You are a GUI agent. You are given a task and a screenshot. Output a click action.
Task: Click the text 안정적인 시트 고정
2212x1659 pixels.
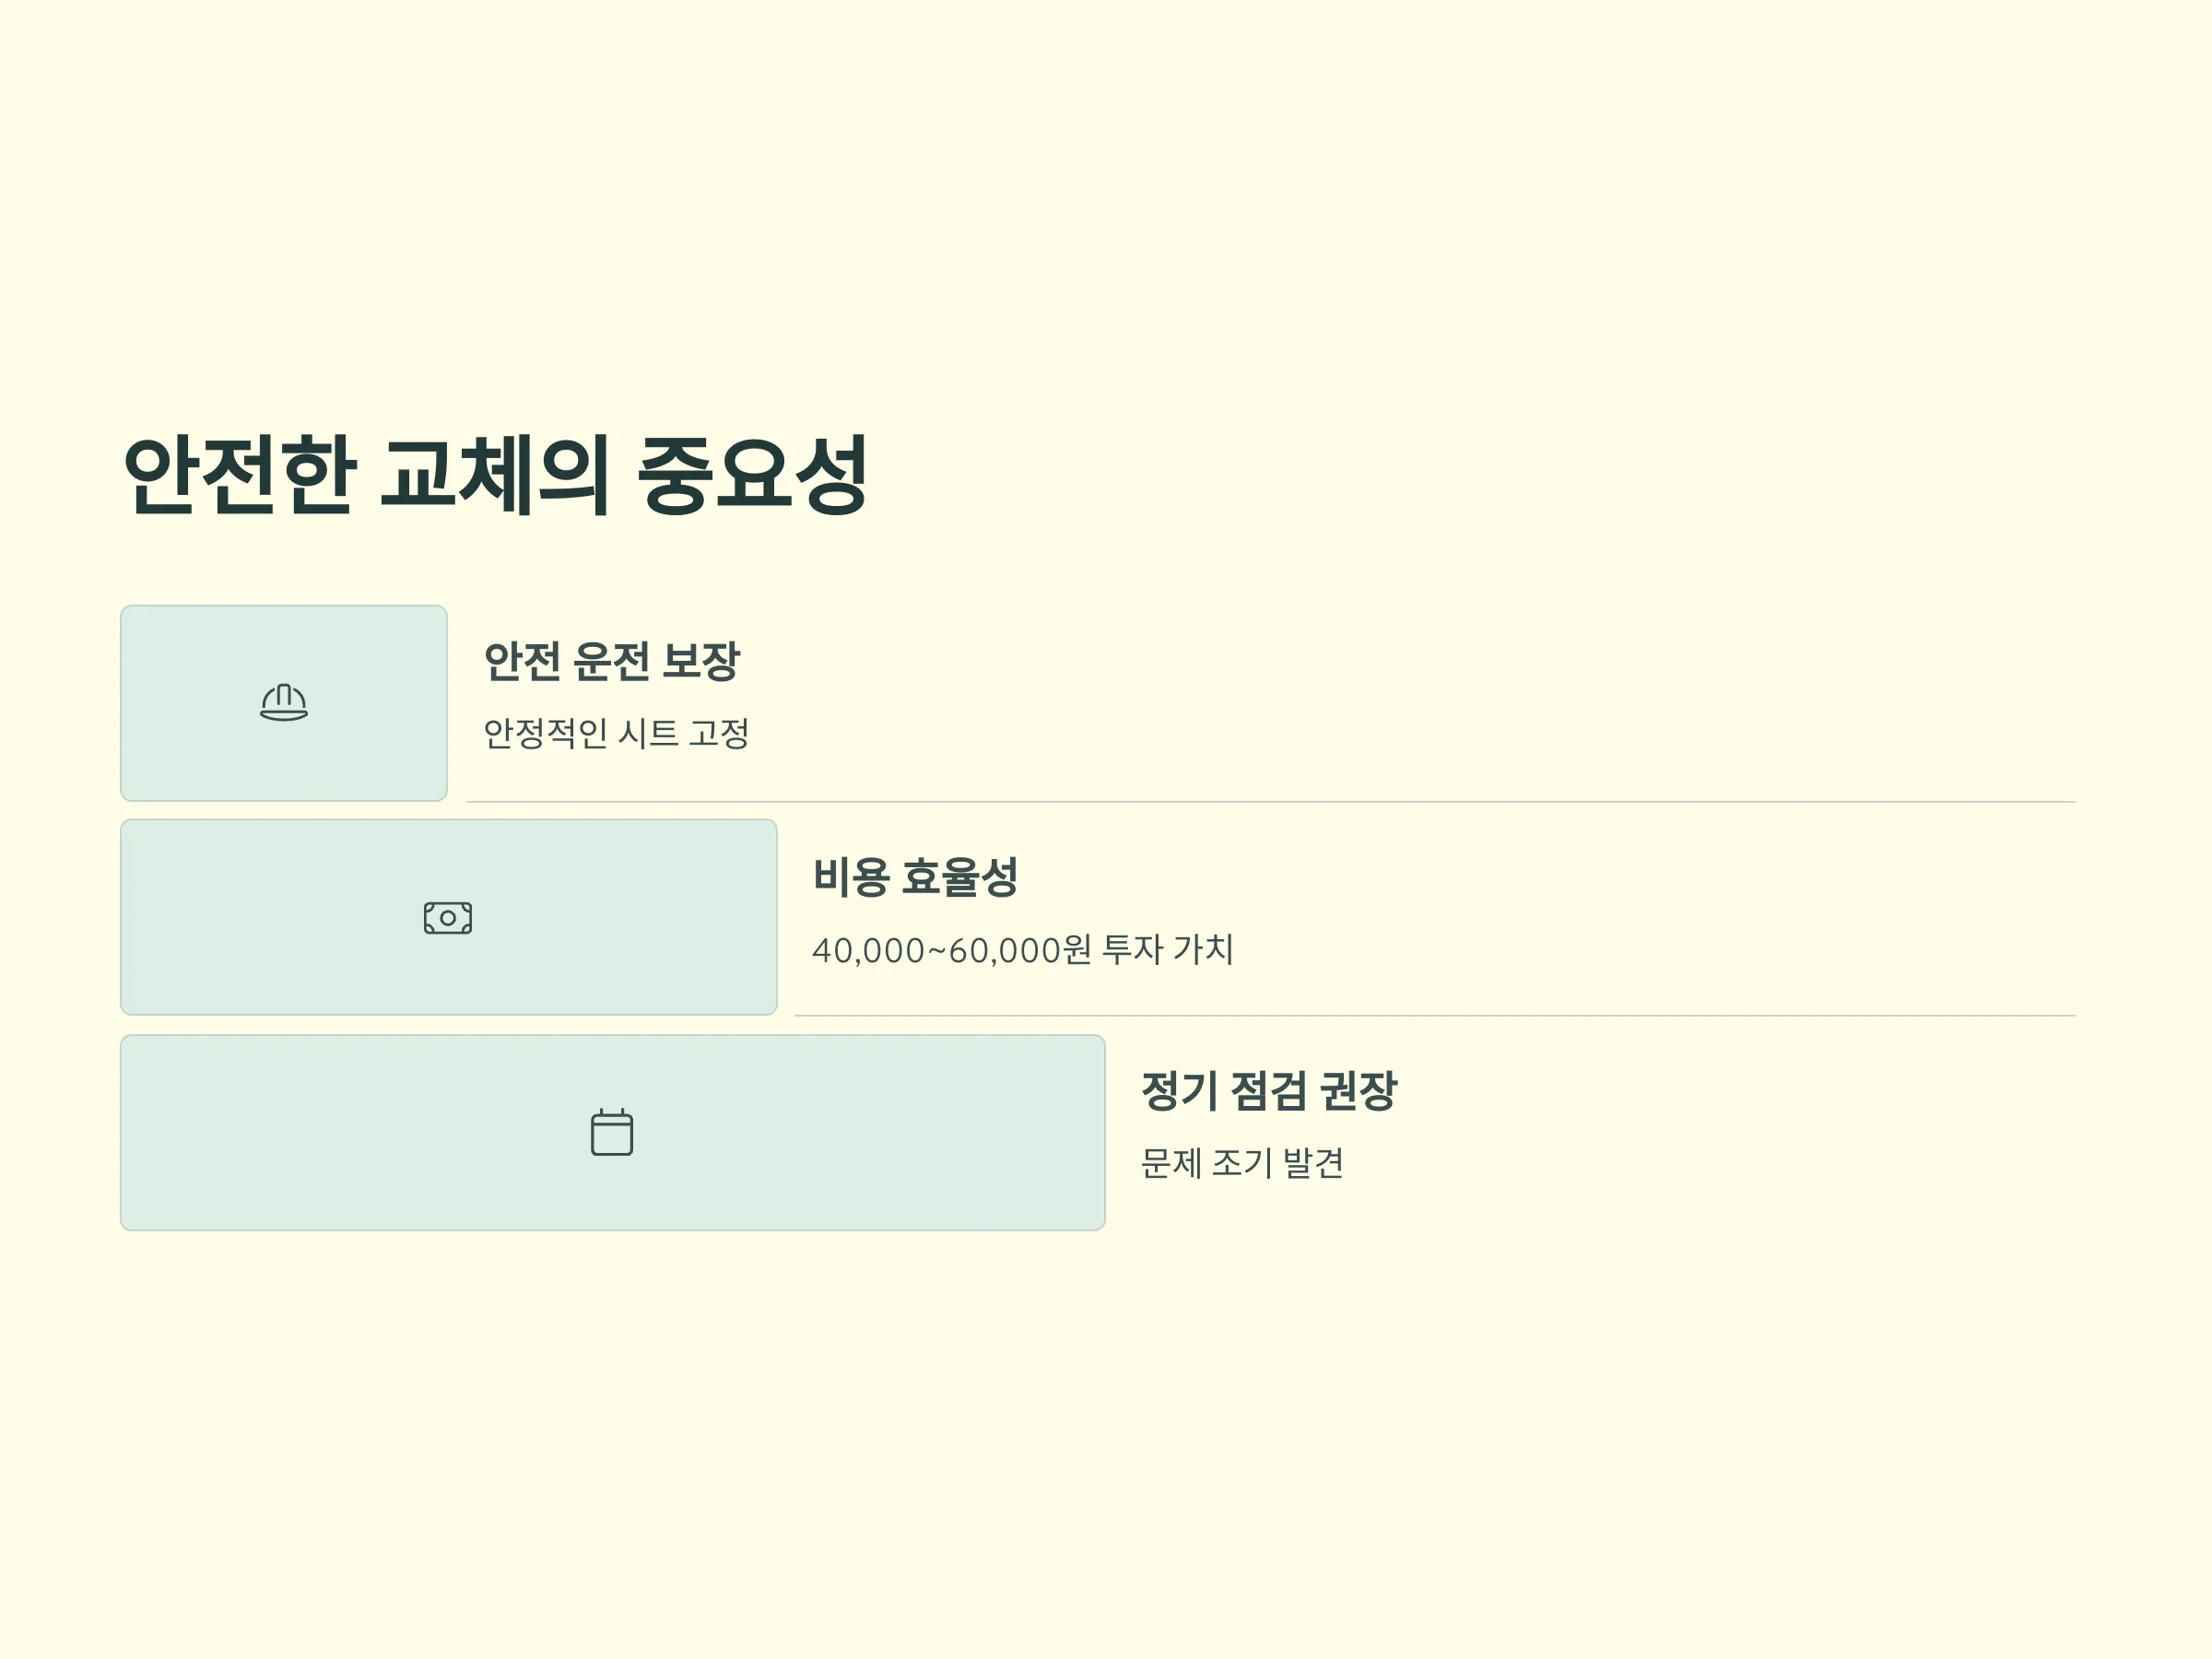[x=617, y=733]
